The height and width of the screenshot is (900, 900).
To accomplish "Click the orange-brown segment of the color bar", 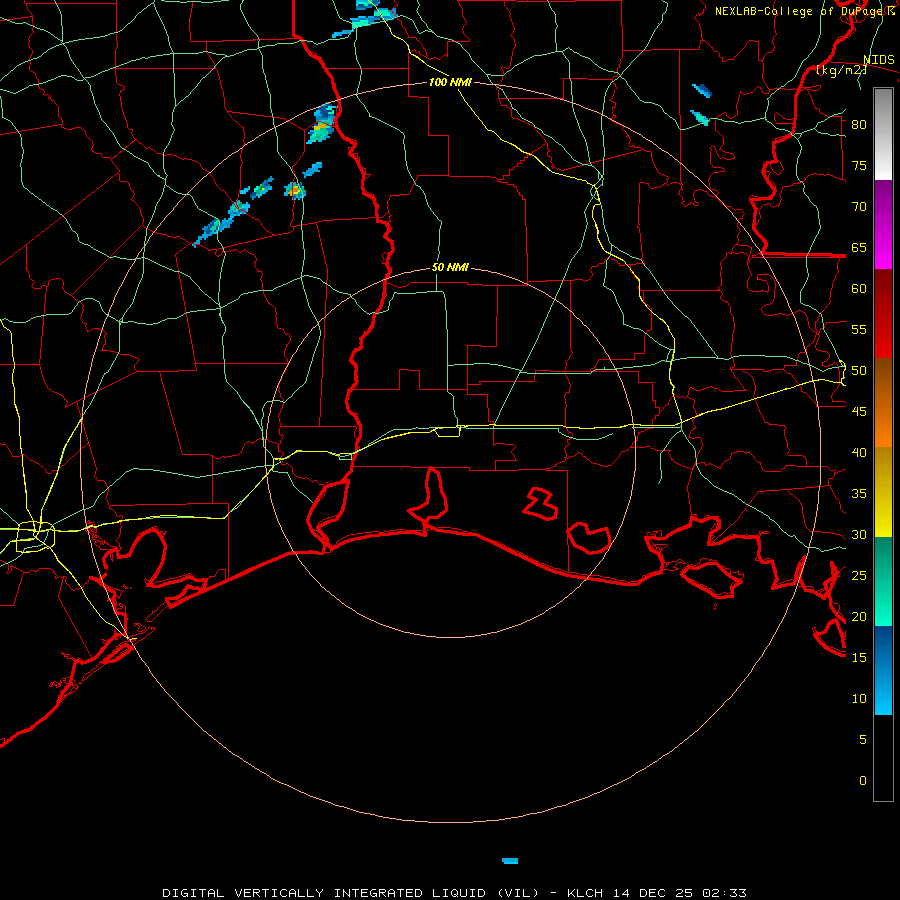I will click(x=883, y=402).
